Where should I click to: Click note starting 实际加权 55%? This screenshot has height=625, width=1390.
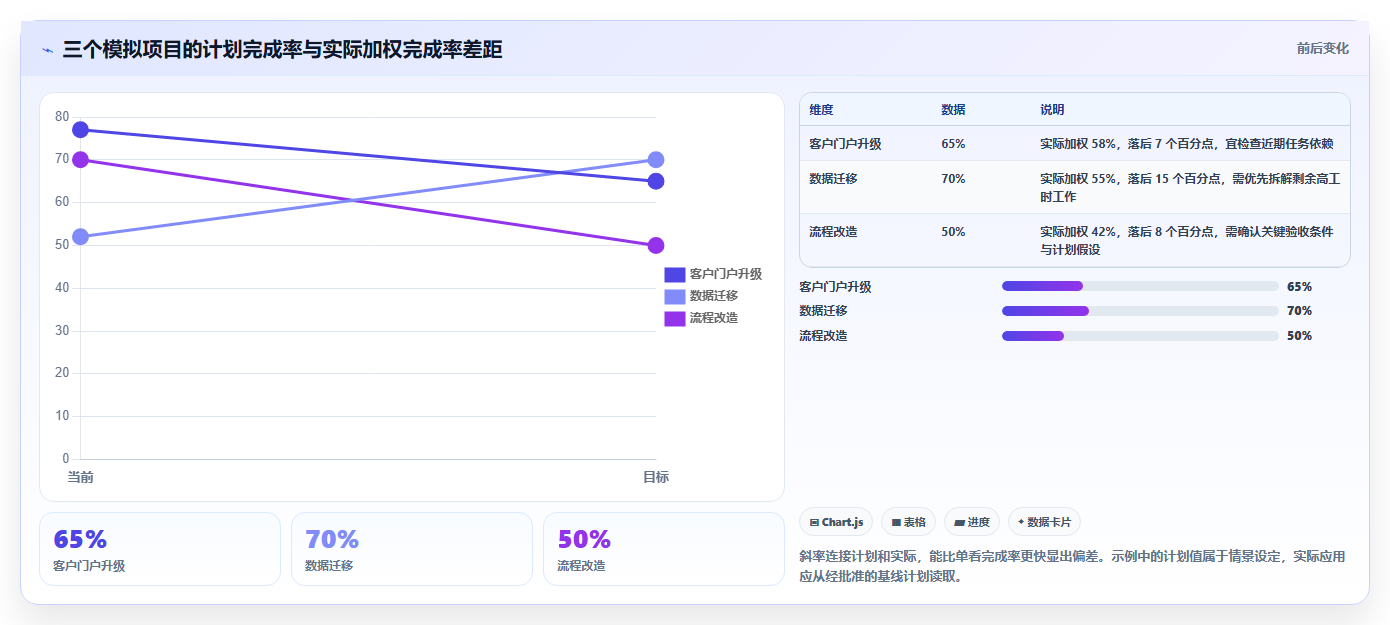1190,188
